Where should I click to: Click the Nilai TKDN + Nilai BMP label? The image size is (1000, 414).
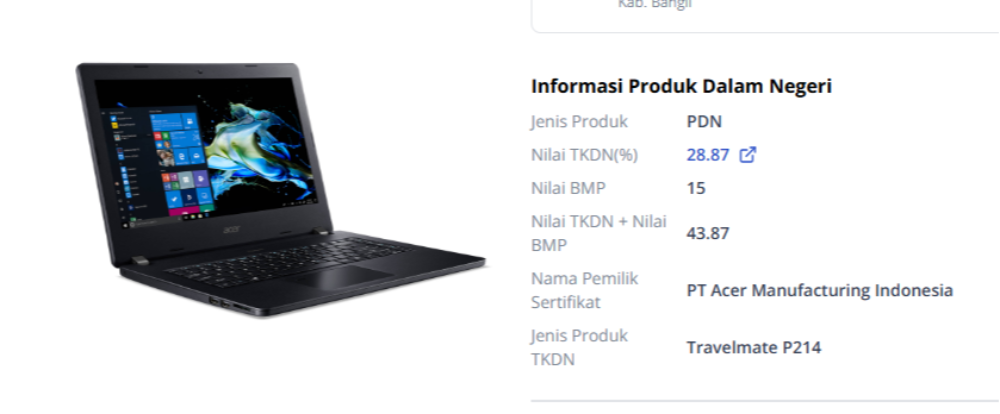pos(599,233)
